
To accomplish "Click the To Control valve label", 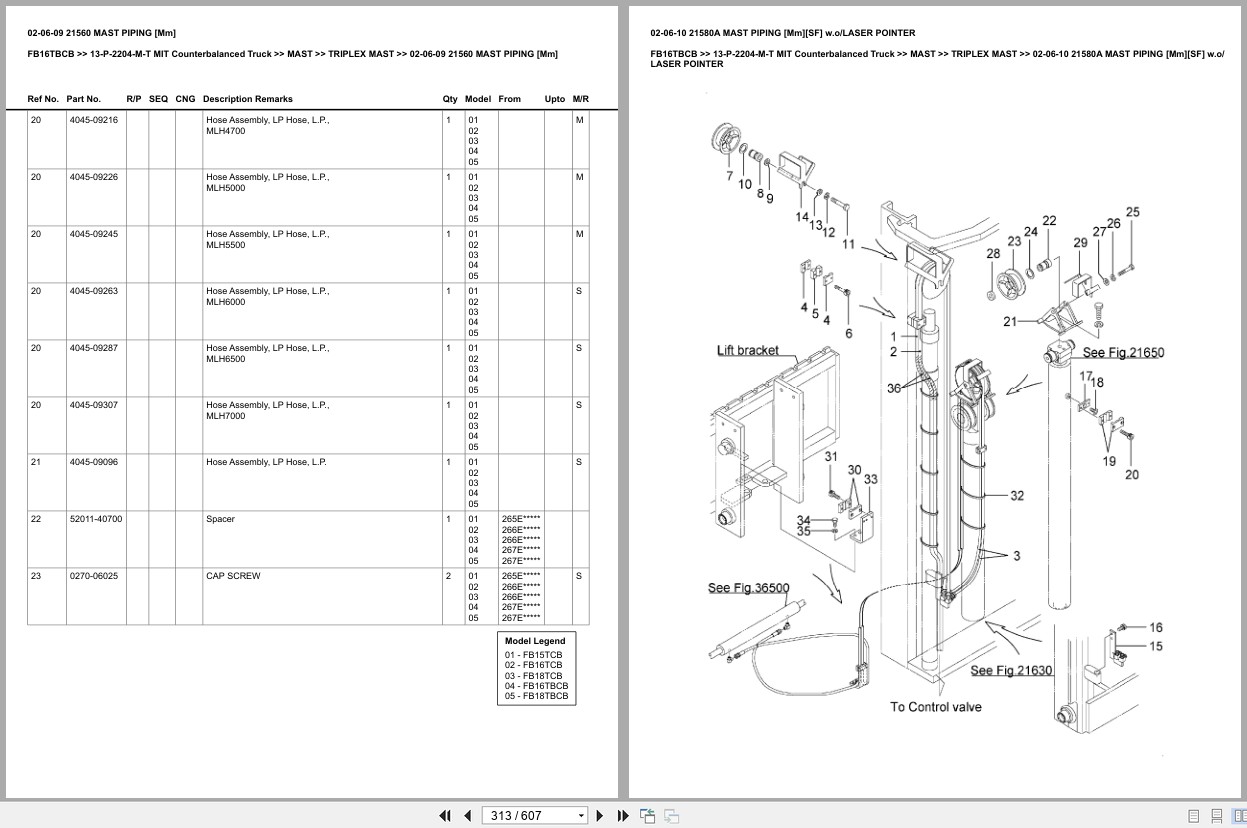I will click(x=936, y=707).
